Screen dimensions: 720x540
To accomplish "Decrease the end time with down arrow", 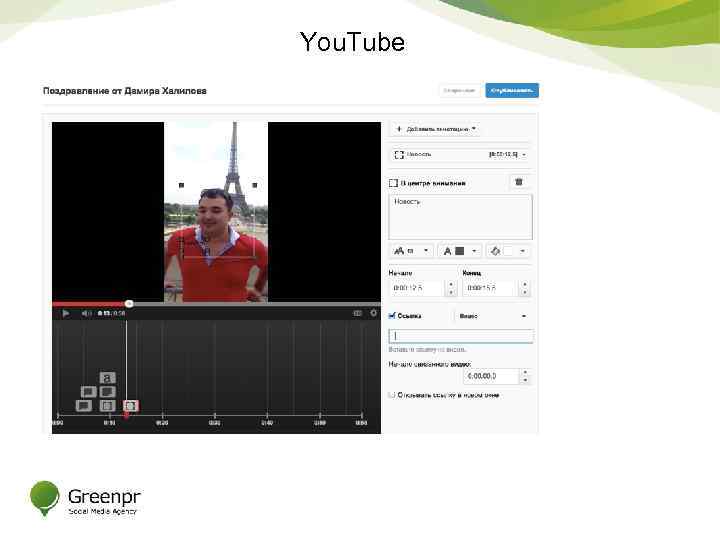I will click(525, 292).
